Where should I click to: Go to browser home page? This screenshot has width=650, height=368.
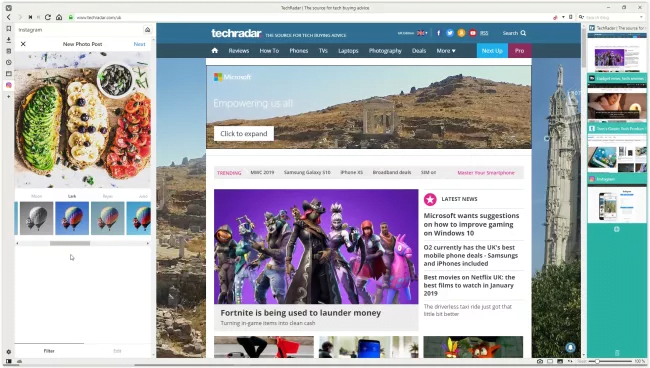click(x=59, y=17)
